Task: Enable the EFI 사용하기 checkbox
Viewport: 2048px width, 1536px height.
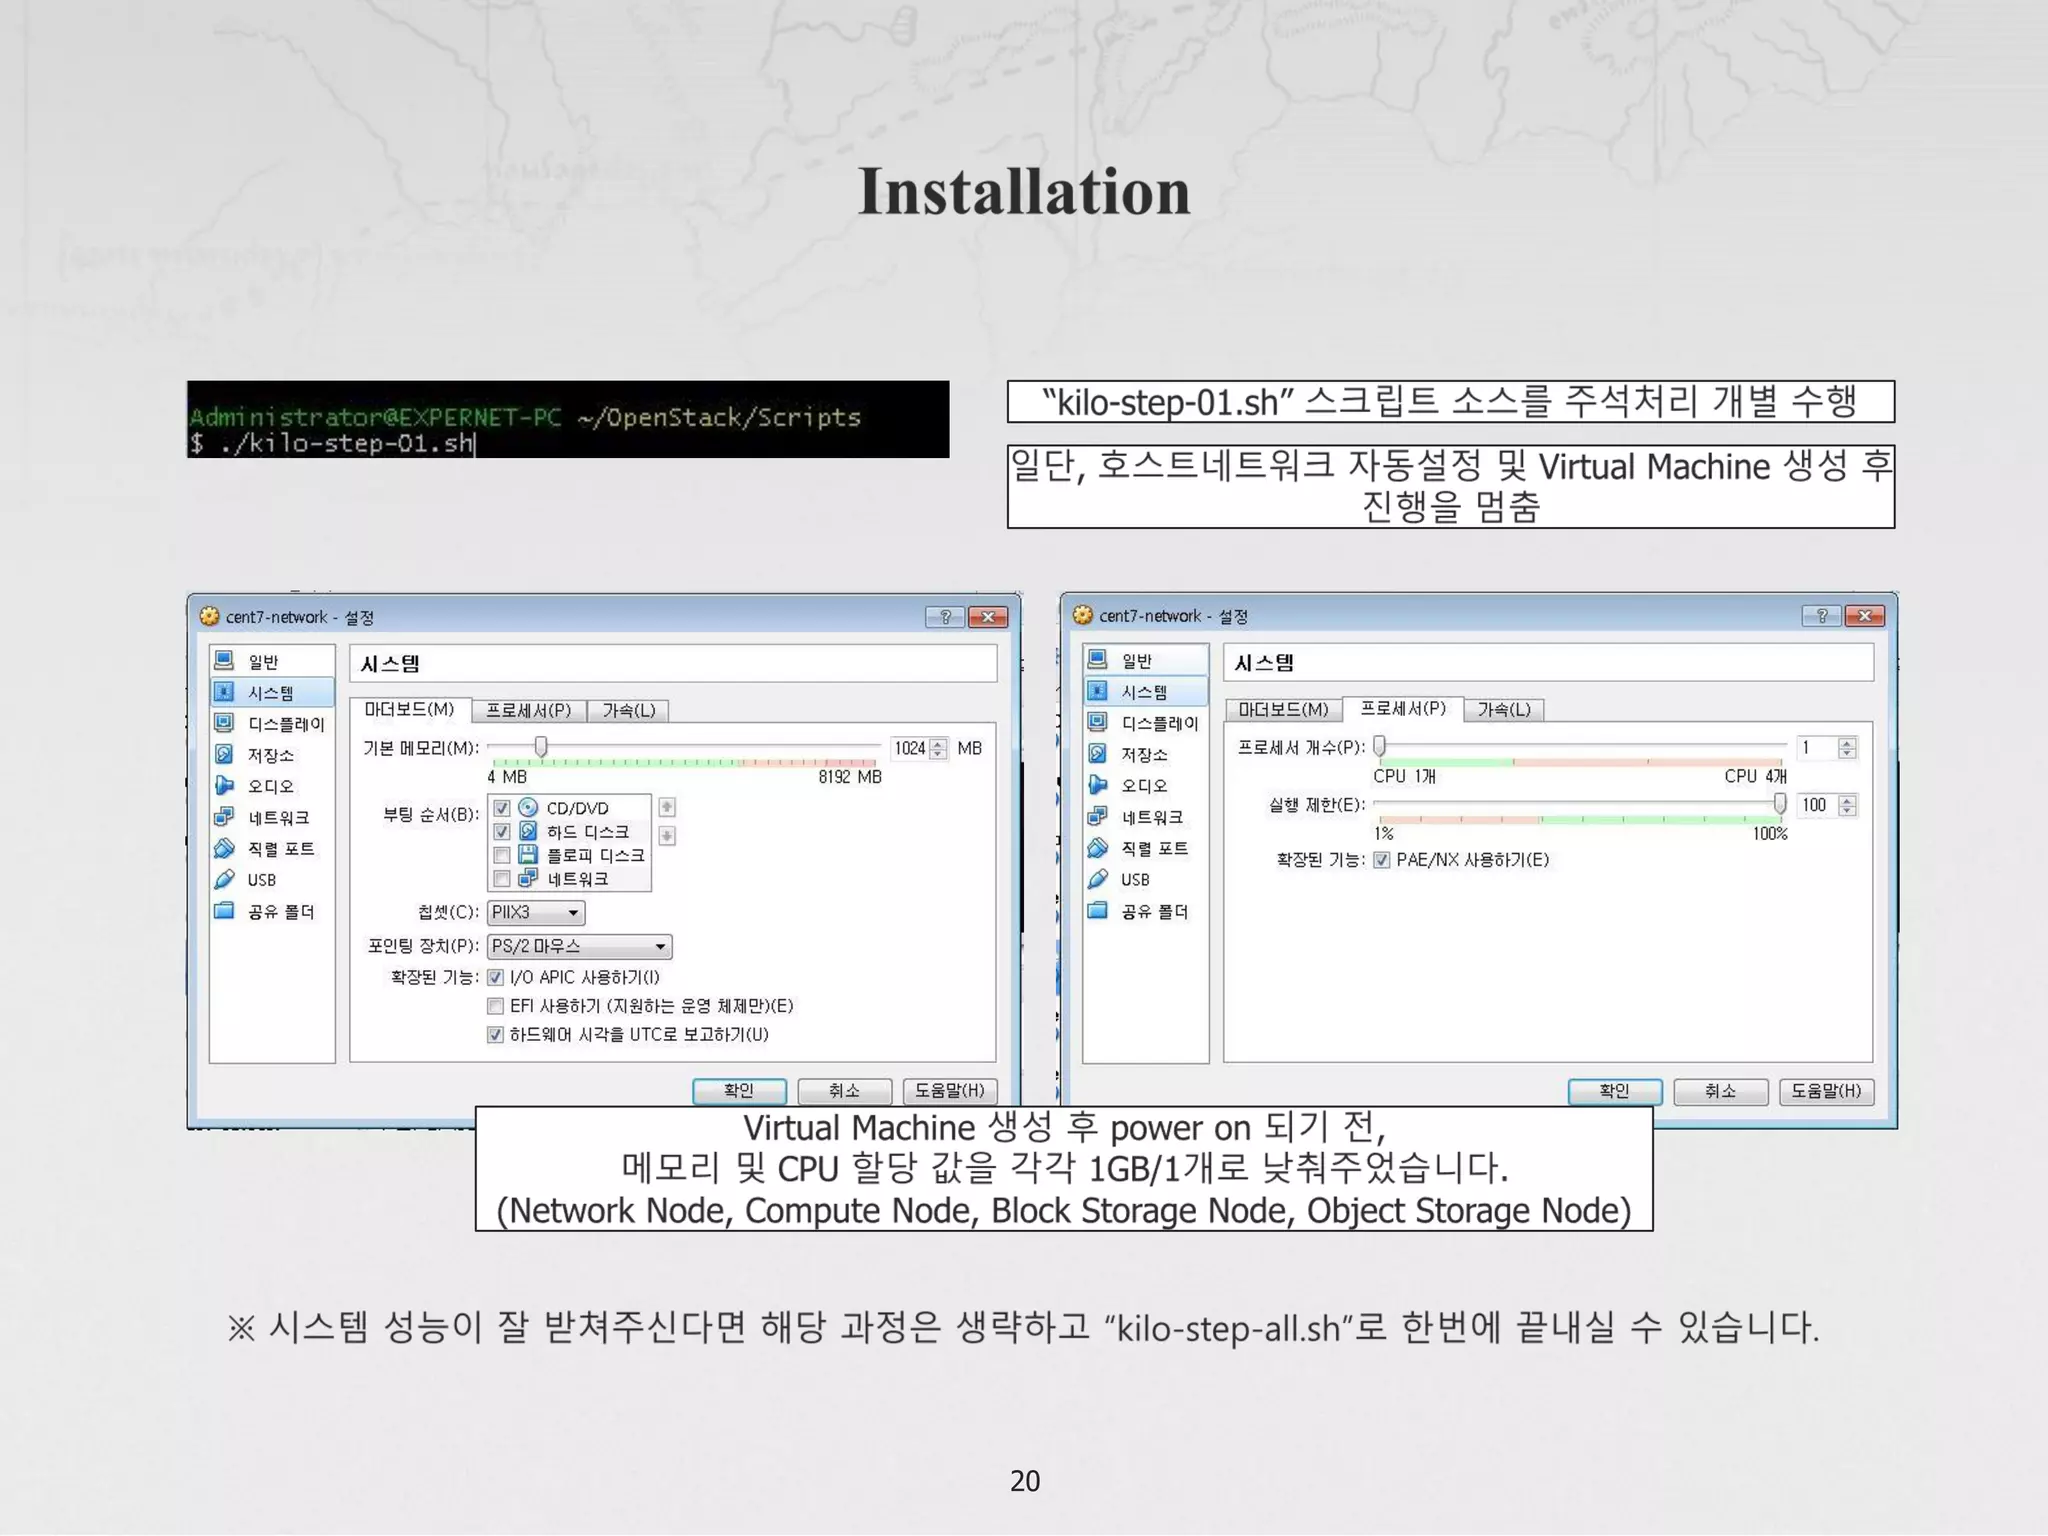Action: (495, 1006)
